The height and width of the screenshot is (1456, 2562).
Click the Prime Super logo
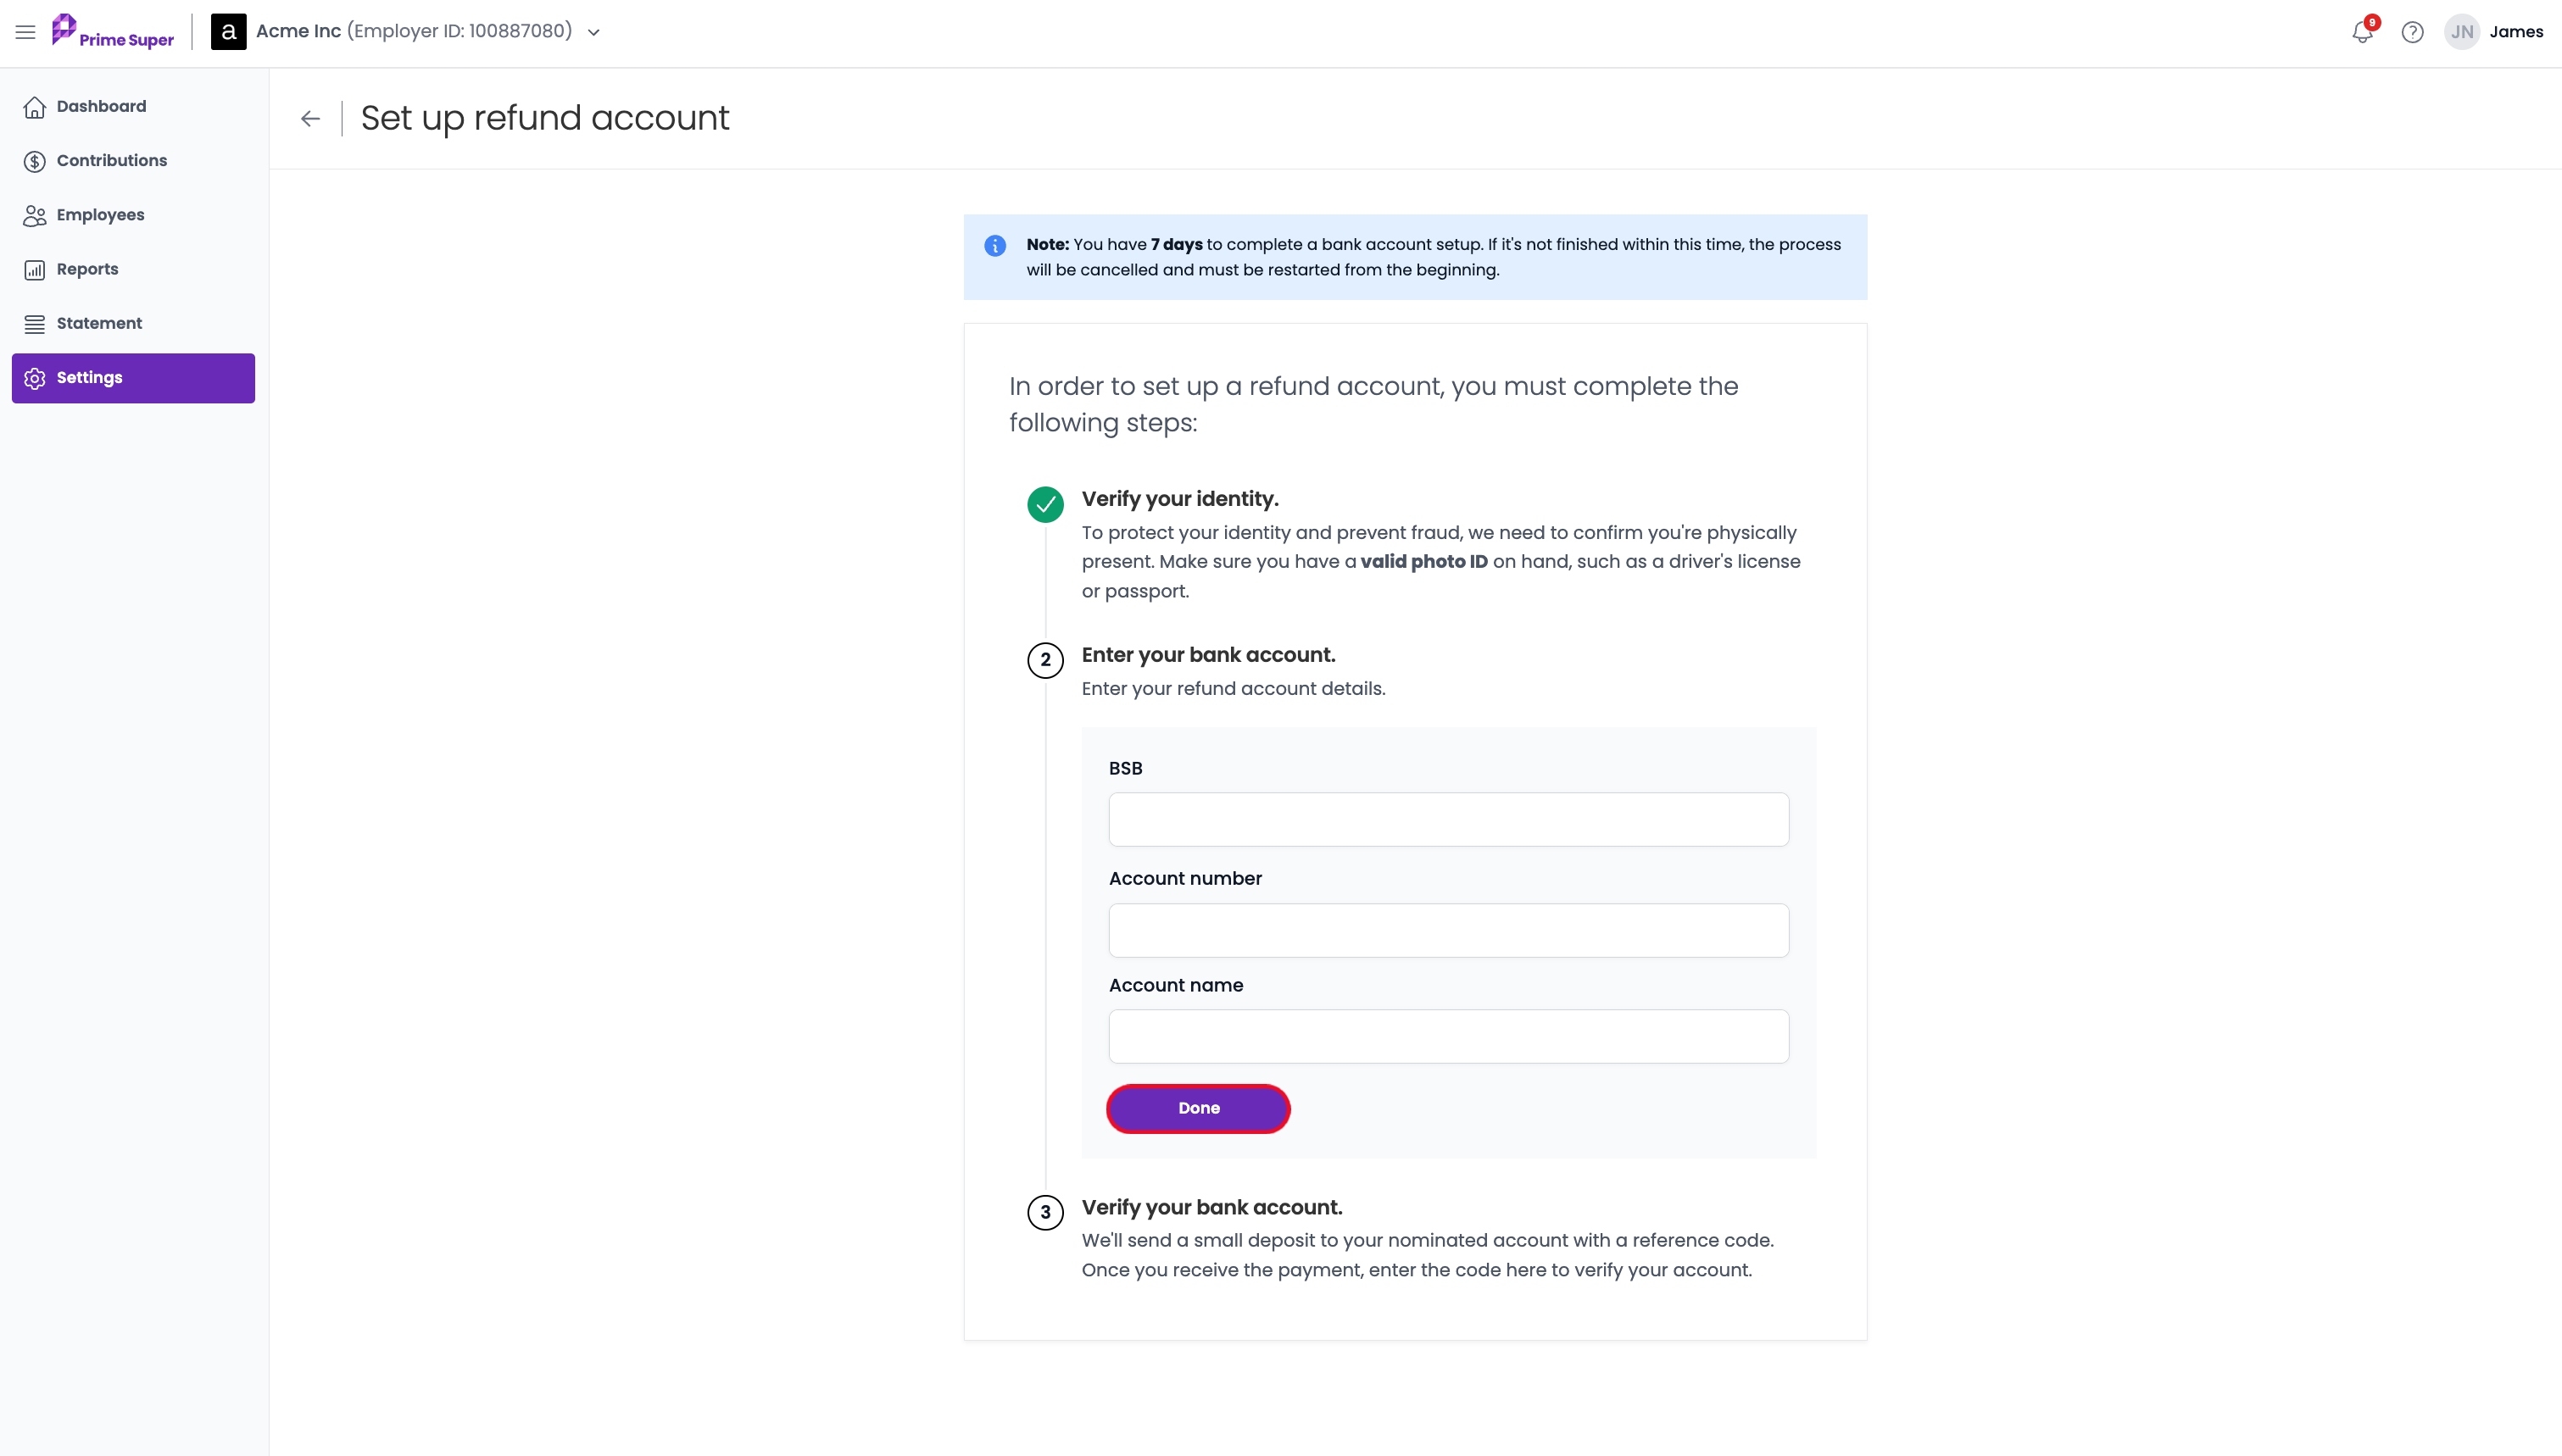pyautogui.click(x=113, y=32)
